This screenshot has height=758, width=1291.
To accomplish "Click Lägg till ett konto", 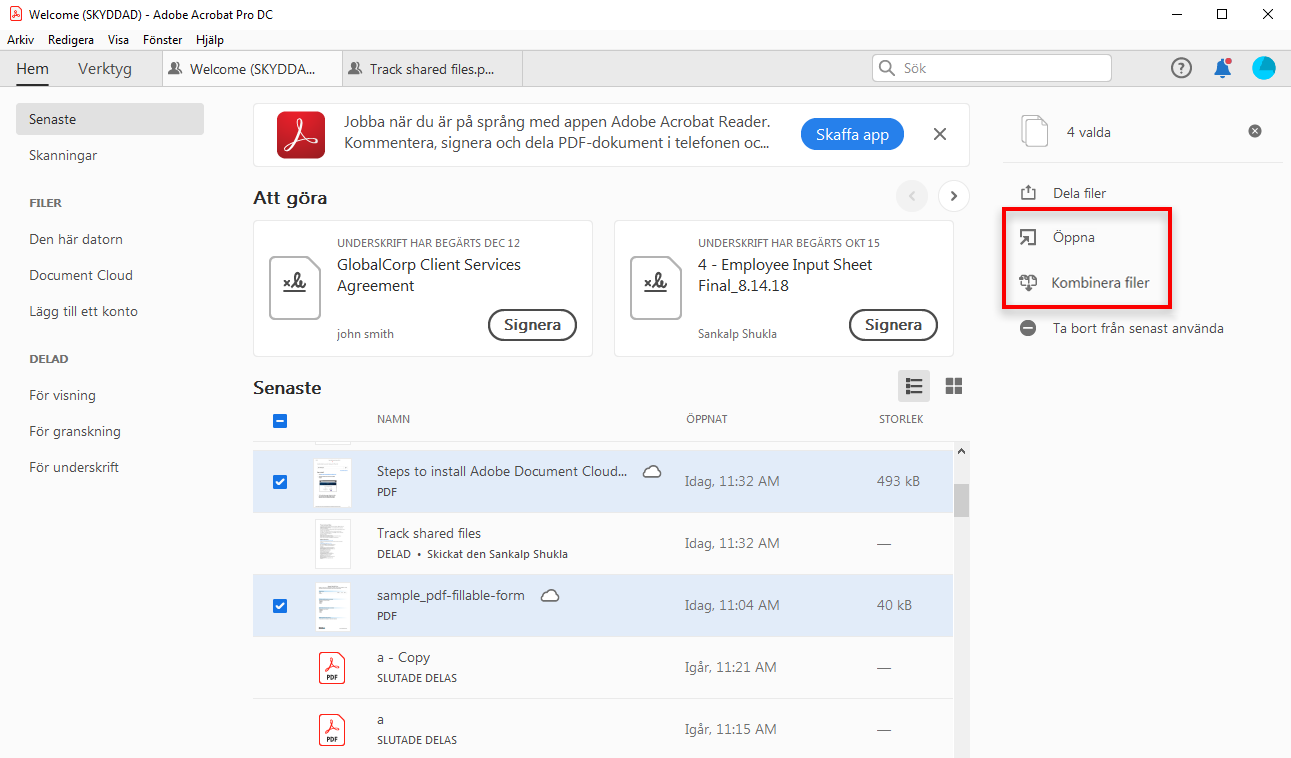I will (84, 311).
